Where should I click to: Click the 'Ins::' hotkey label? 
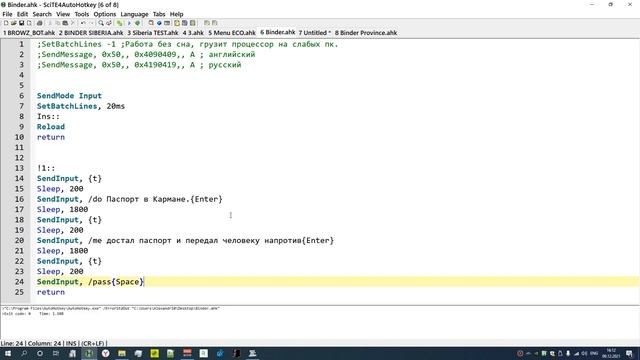coord(48,116)
